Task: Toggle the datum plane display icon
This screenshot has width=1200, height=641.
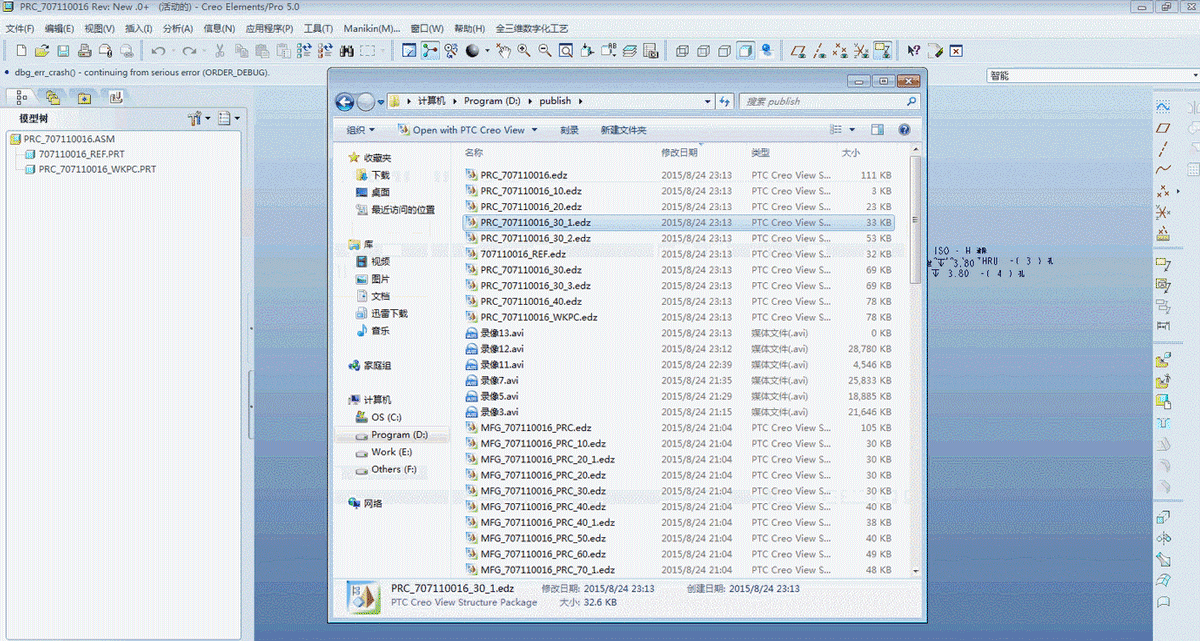Action: [798, 50]
